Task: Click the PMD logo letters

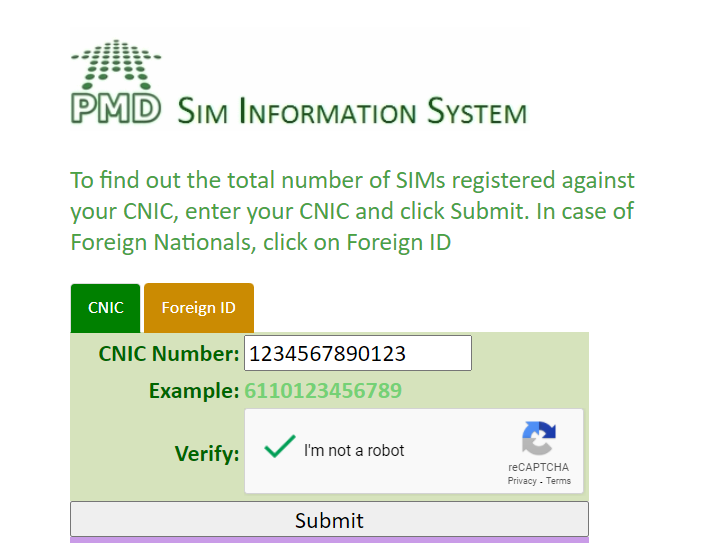Action: tap(116, 107)
